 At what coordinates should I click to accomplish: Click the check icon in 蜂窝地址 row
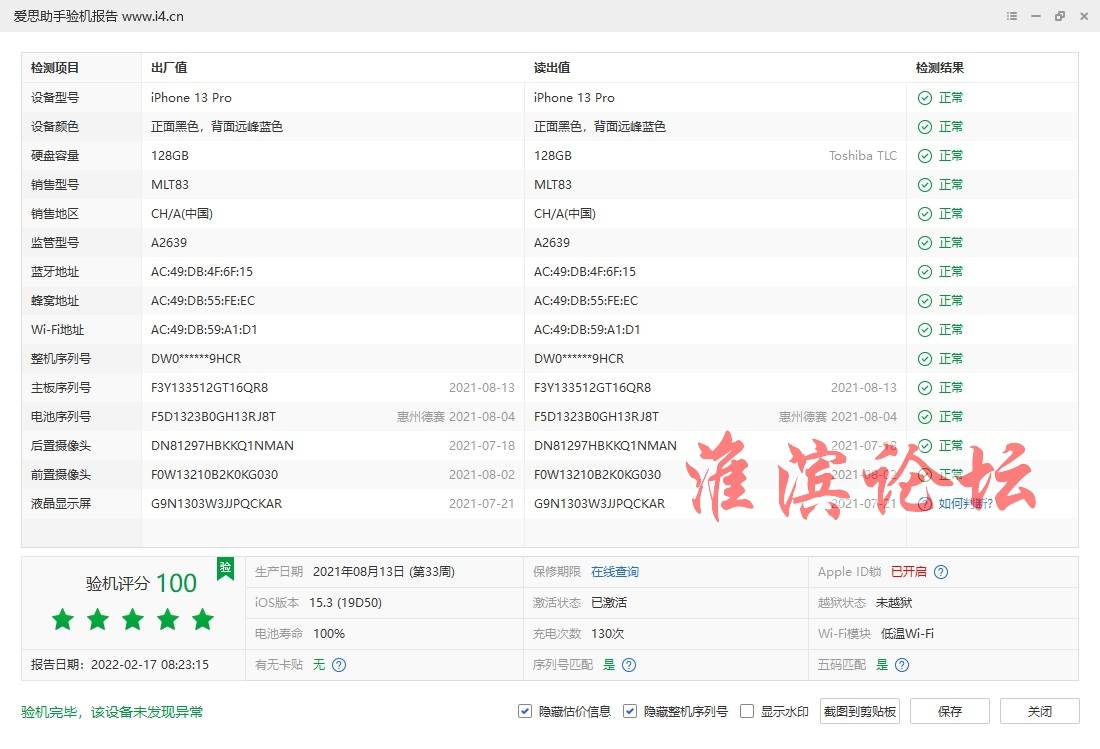925,300
